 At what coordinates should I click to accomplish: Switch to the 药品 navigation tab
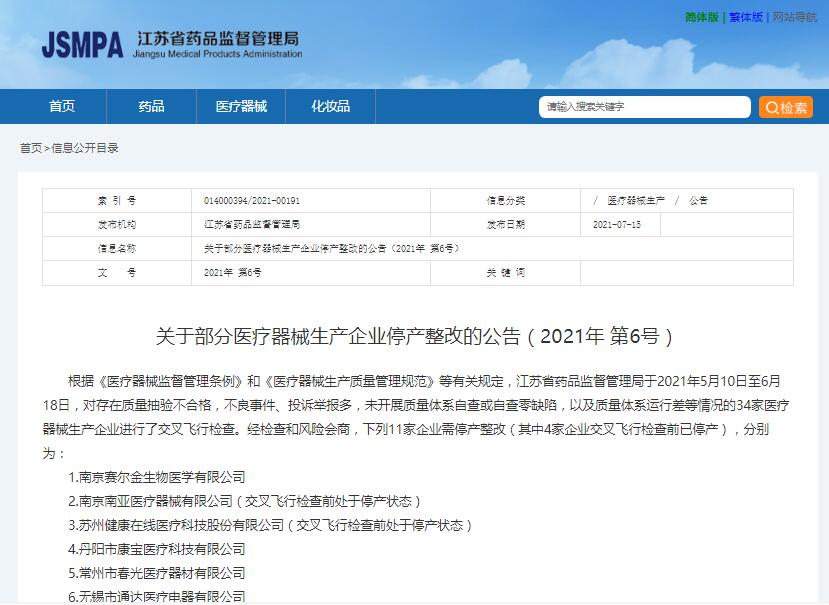tap(151, 106)
